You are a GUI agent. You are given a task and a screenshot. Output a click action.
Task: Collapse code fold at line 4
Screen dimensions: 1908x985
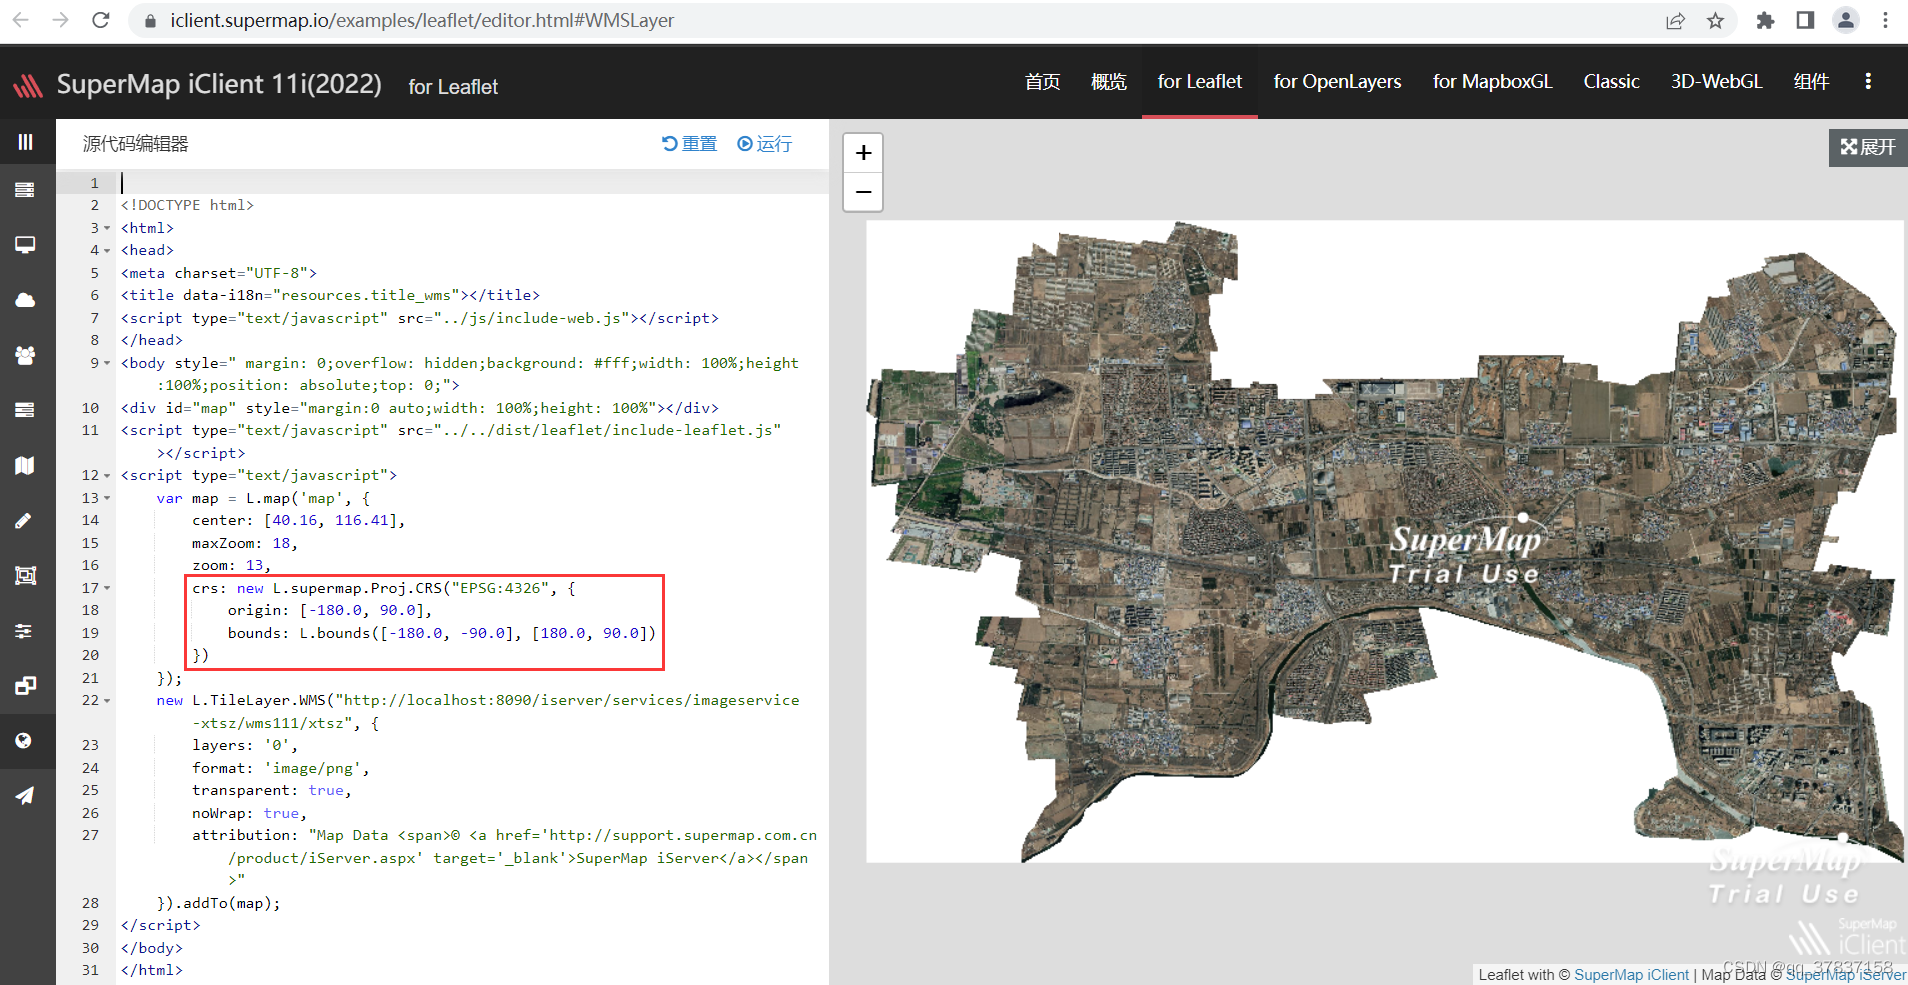point(107,250)
